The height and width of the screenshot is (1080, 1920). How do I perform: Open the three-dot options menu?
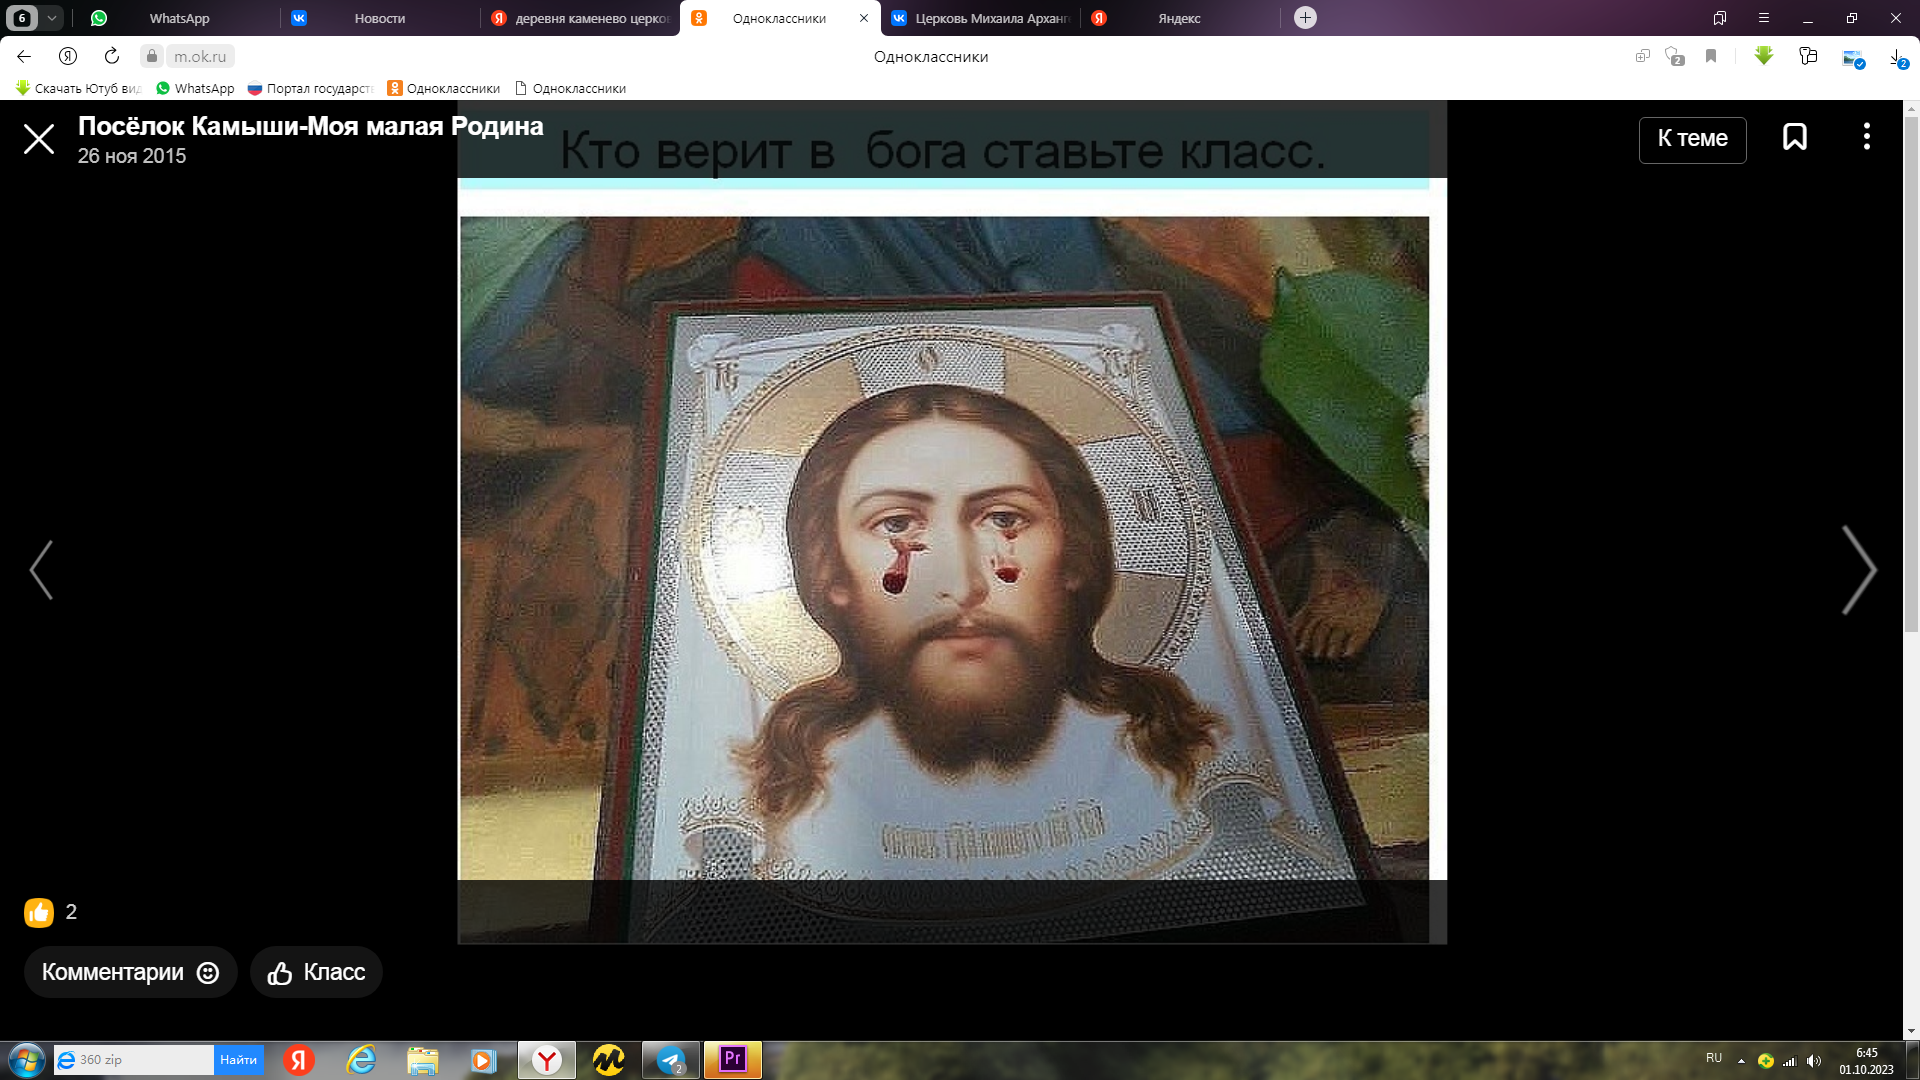pos(1866,138)
